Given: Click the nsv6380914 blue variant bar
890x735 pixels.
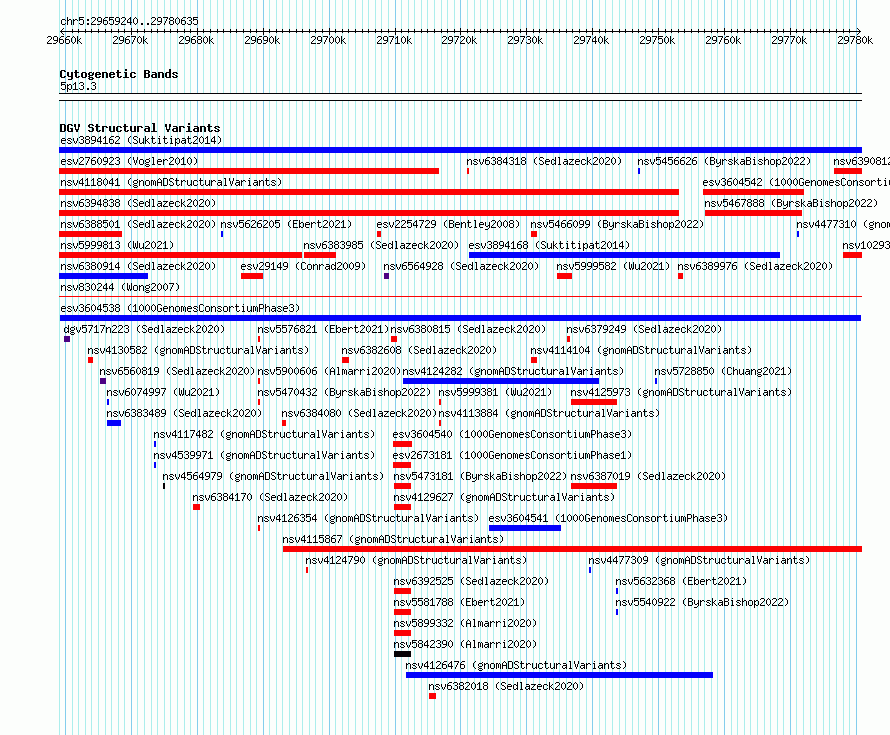Looking at the screenshot, I should pos(103,276).
